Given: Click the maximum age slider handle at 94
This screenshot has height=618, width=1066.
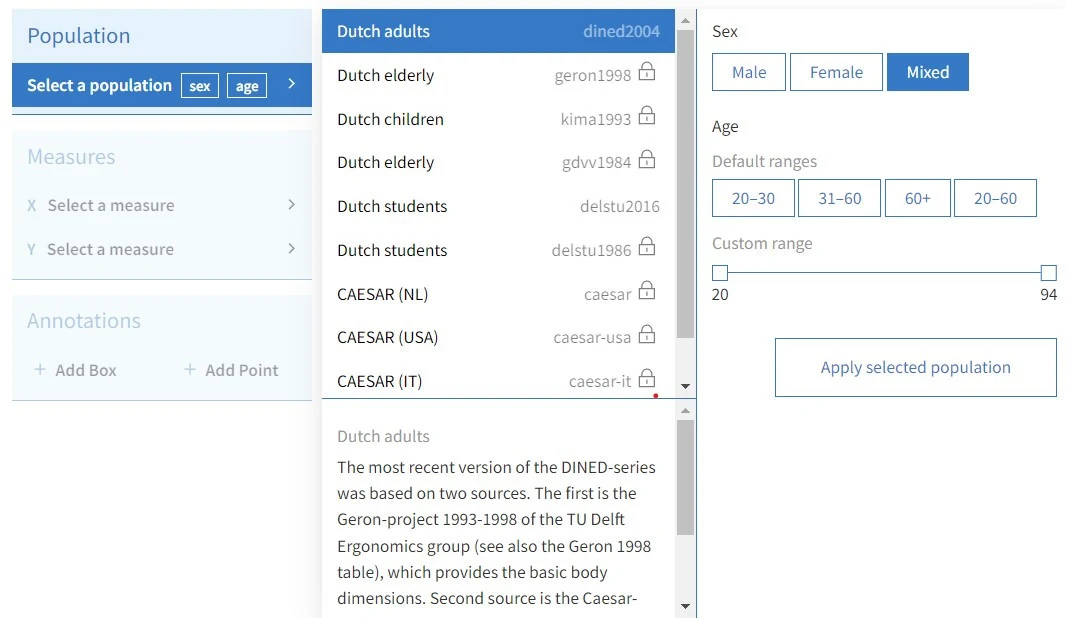Looking at the screenshot, I should pyautogui.click(x=1048, y=273).
